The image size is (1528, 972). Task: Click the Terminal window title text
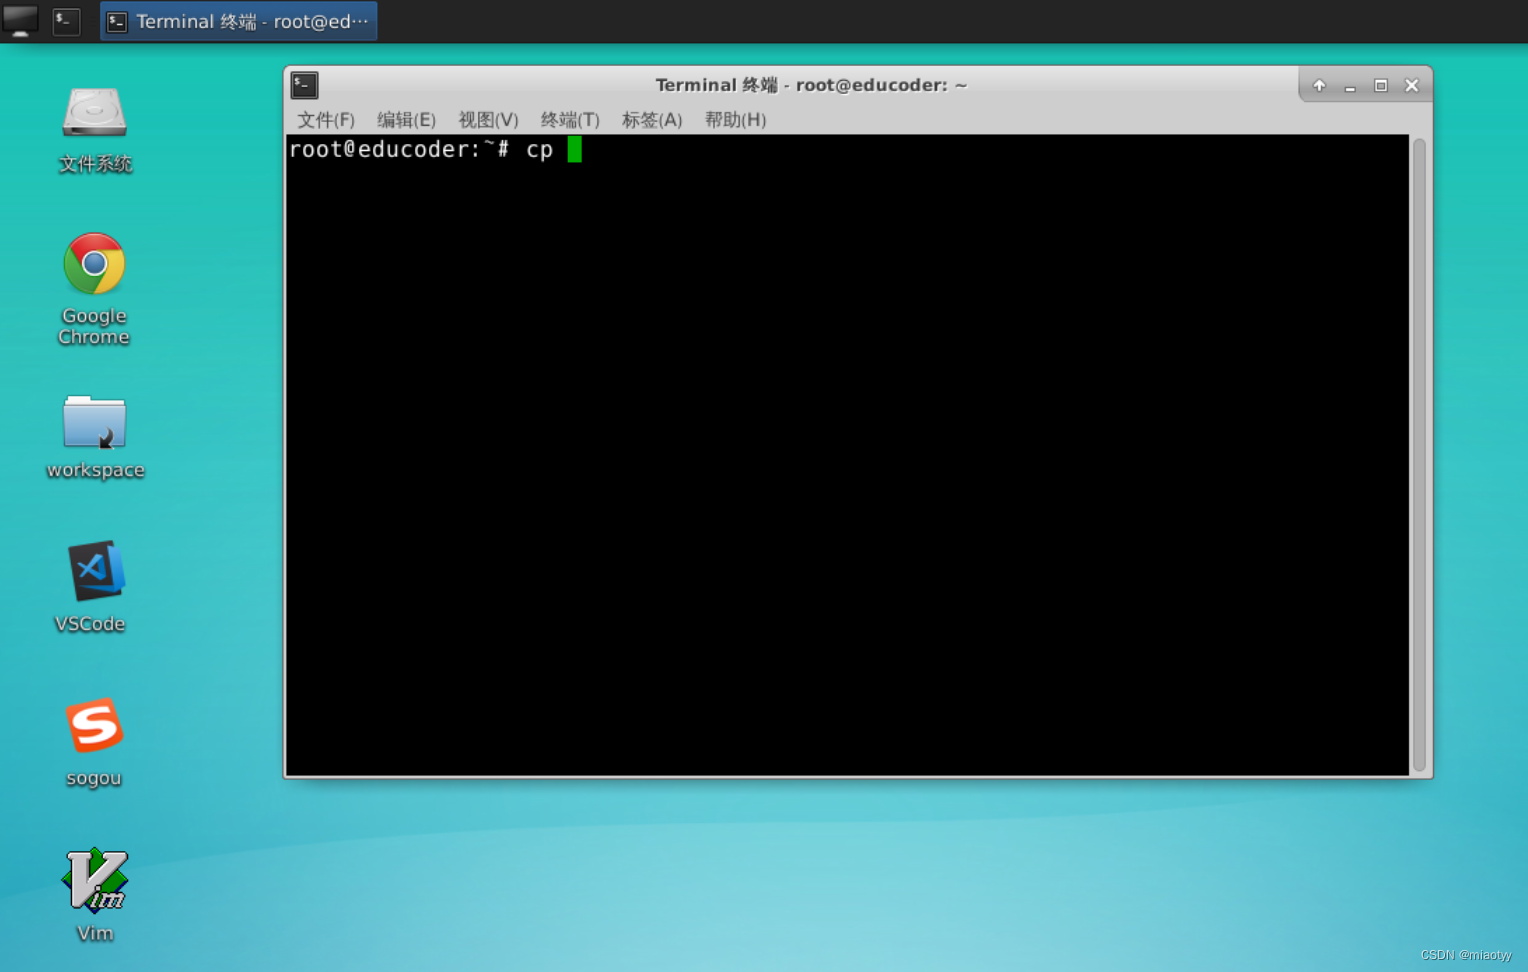click(811, 85)
